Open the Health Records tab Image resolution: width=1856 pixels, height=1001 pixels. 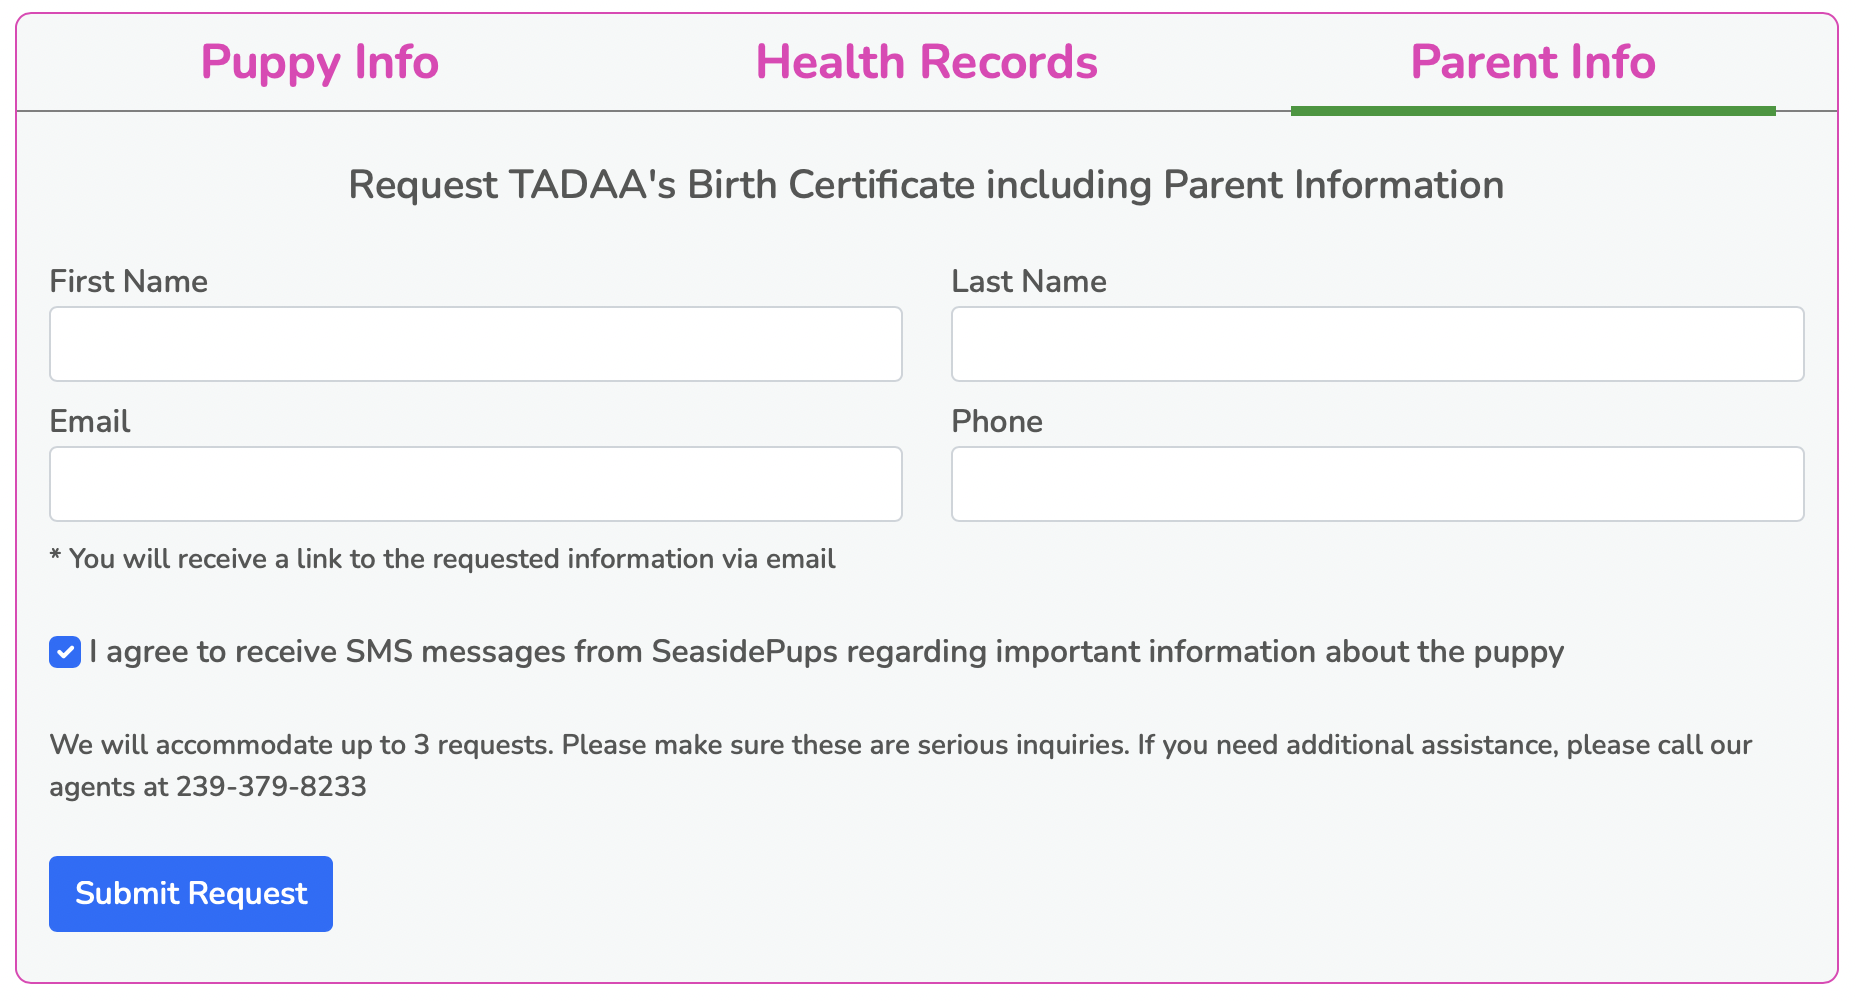coord(926,62)
